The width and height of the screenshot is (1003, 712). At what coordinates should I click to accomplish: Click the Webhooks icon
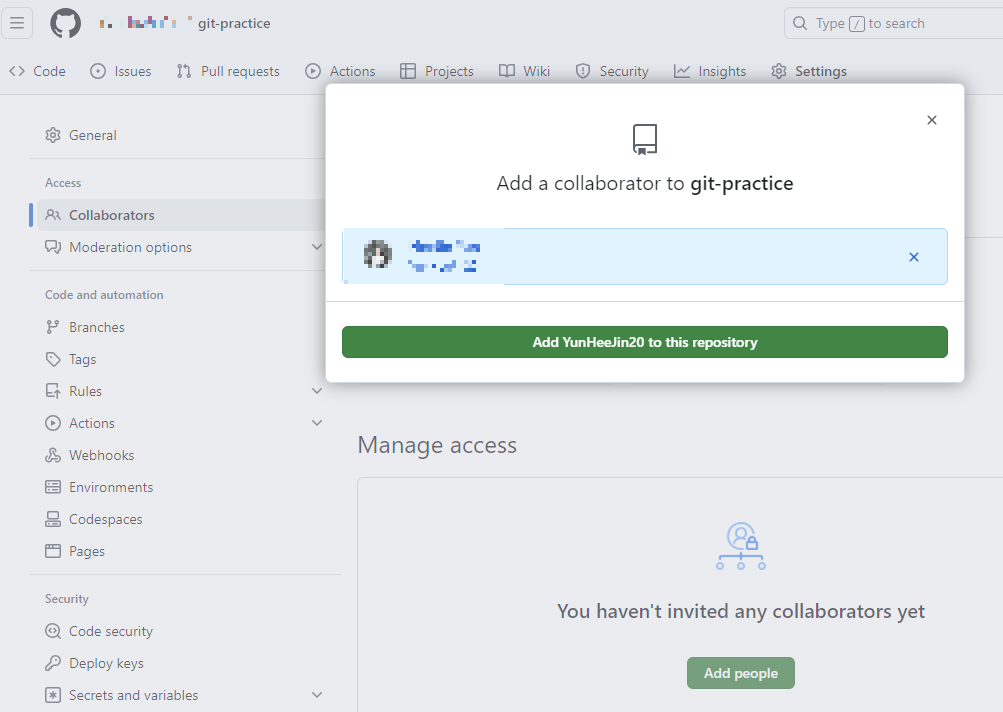[x=53, y=455]
